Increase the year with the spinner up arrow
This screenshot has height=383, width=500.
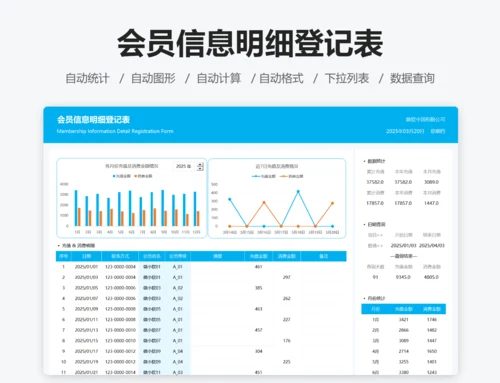pos(200,164)
